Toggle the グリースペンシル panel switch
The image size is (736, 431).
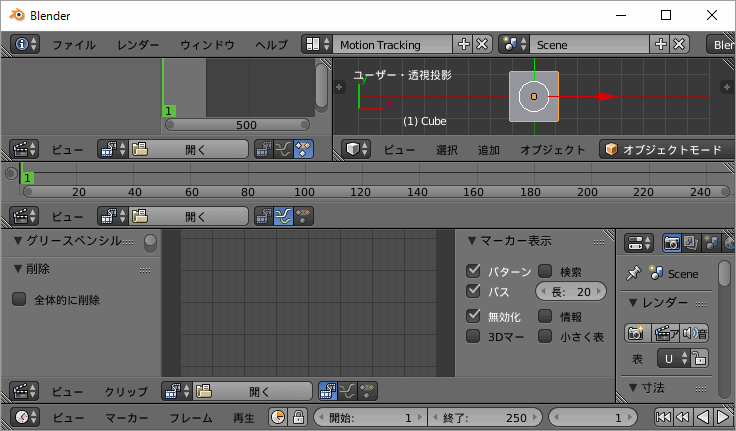(150, 243)
